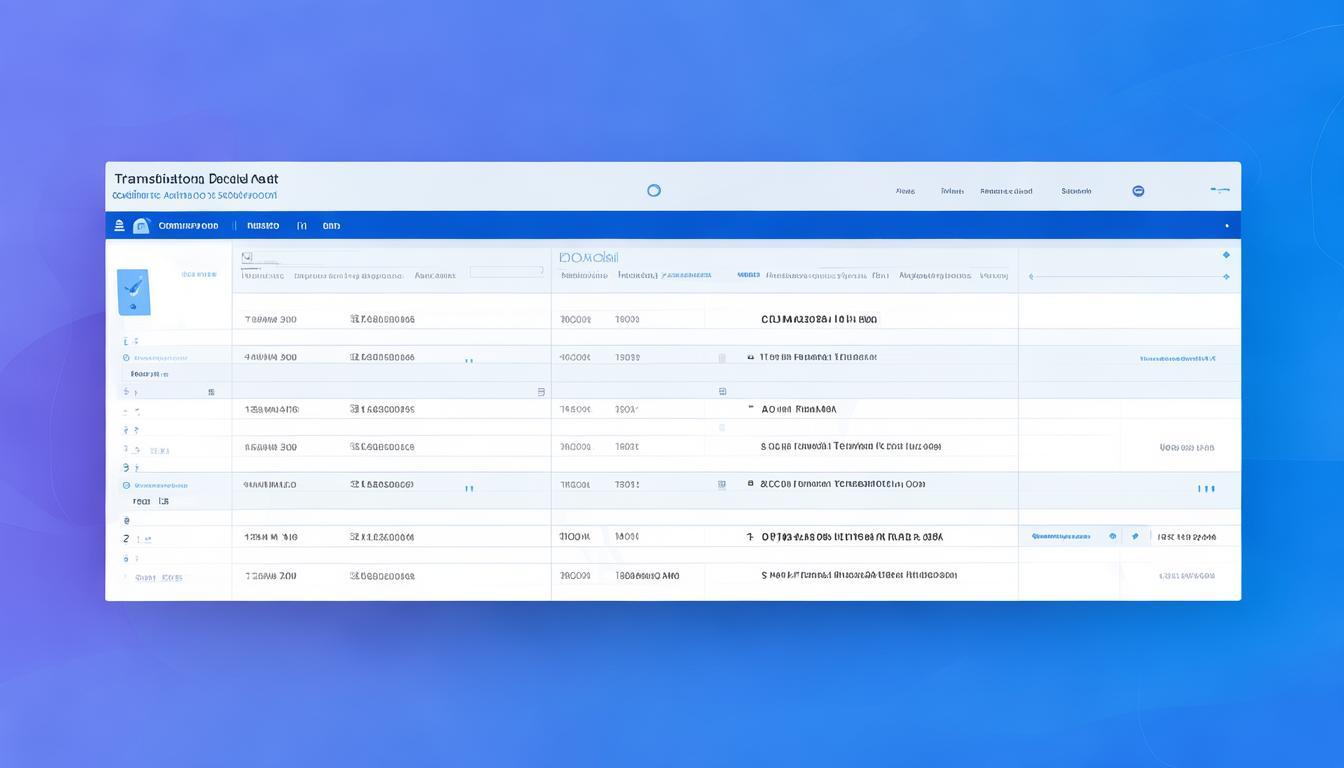Click the rounded home icon in blue navigation bar
Viewport: 1344px width, 768px height.
[x=141, y=226]
